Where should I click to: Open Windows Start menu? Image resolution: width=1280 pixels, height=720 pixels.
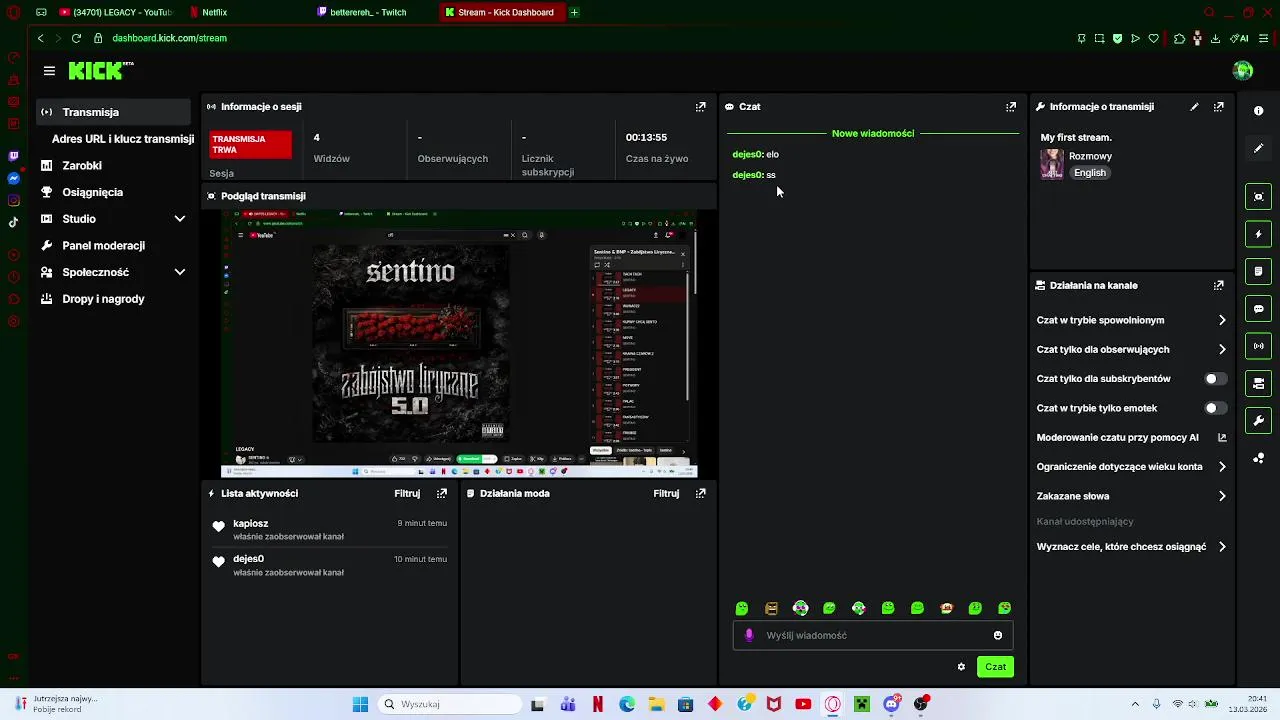[x=360, y=704]
